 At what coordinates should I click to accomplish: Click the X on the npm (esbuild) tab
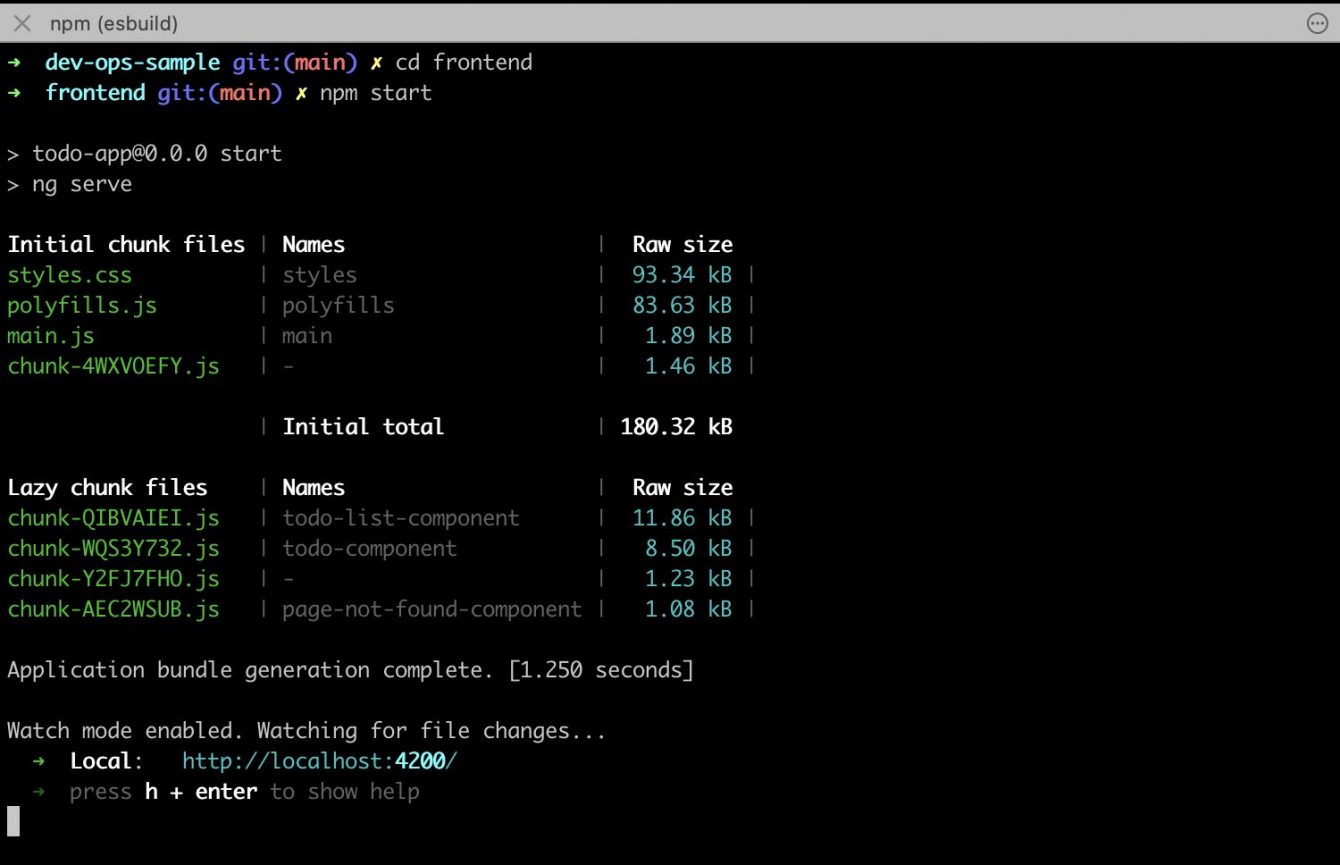coord(22,22)
